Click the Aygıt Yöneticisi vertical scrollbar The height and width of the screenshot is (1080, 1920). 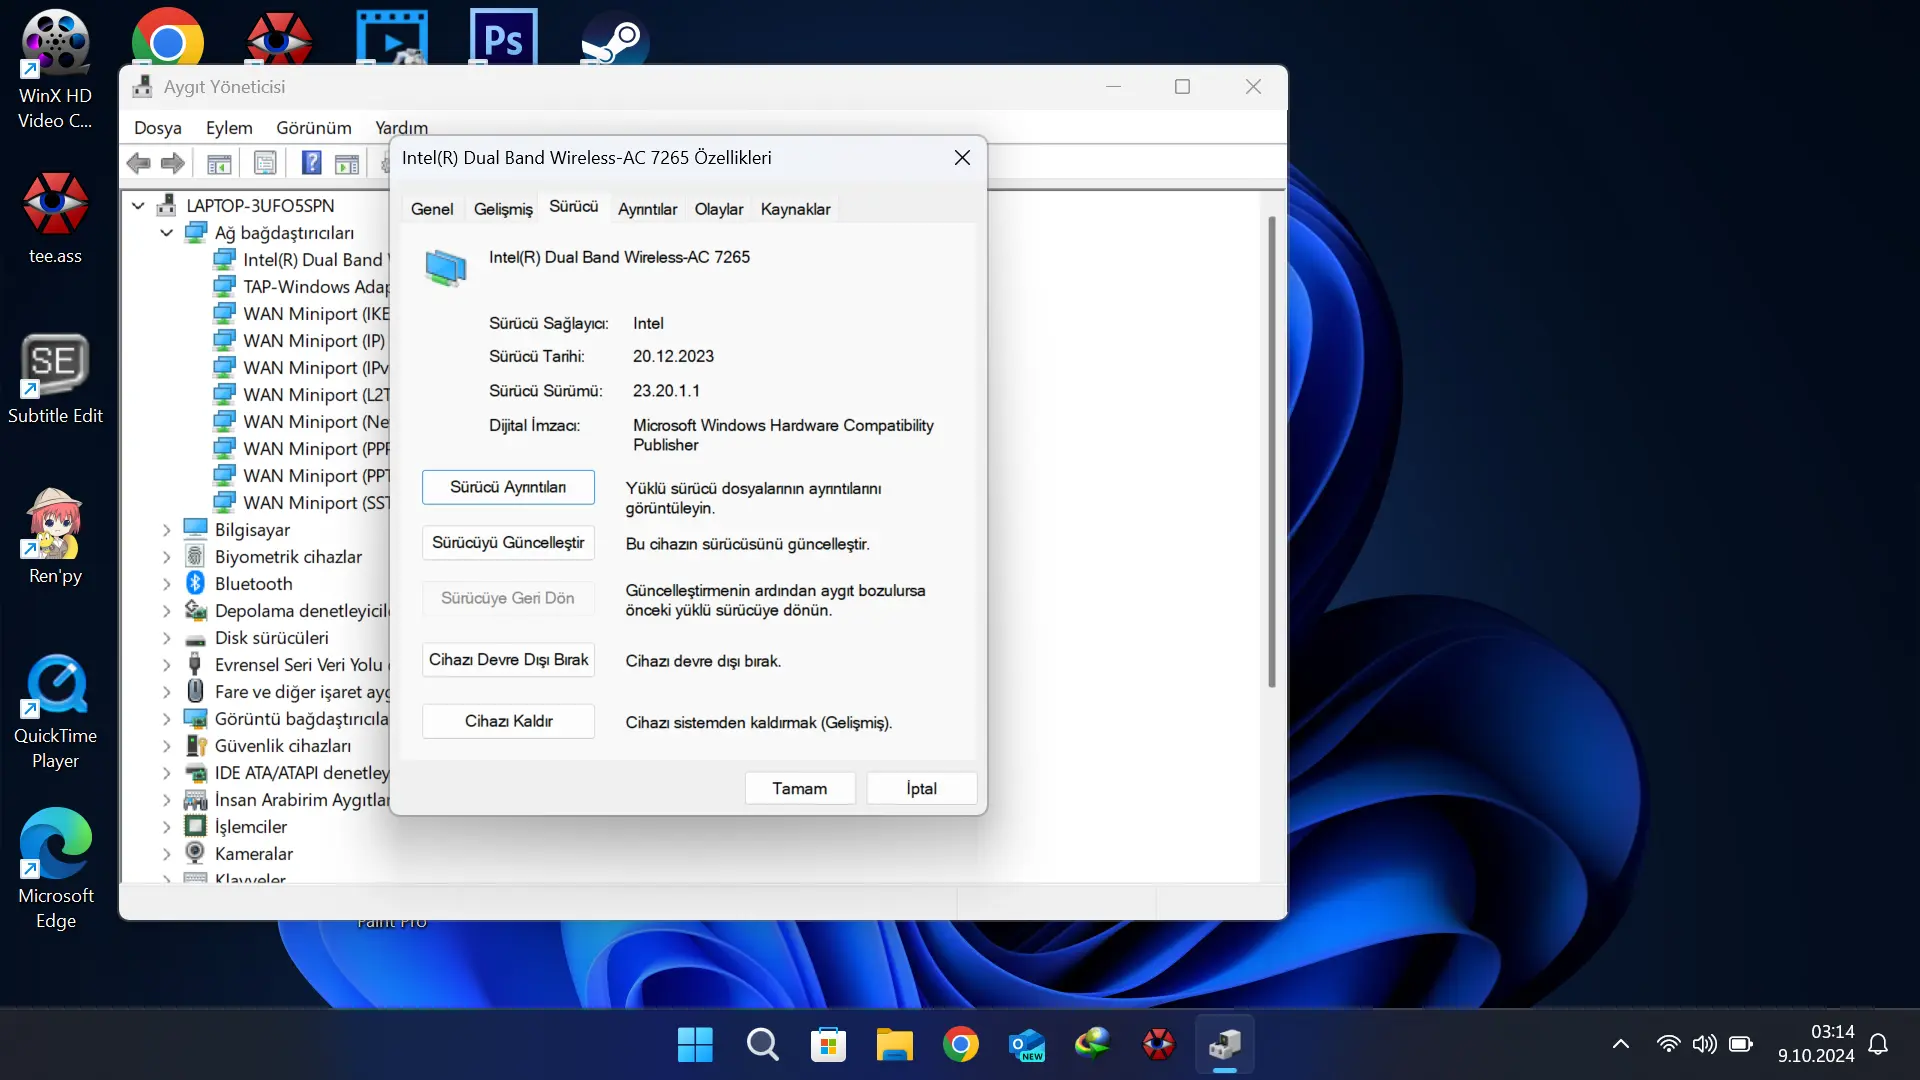point(1272,452)
